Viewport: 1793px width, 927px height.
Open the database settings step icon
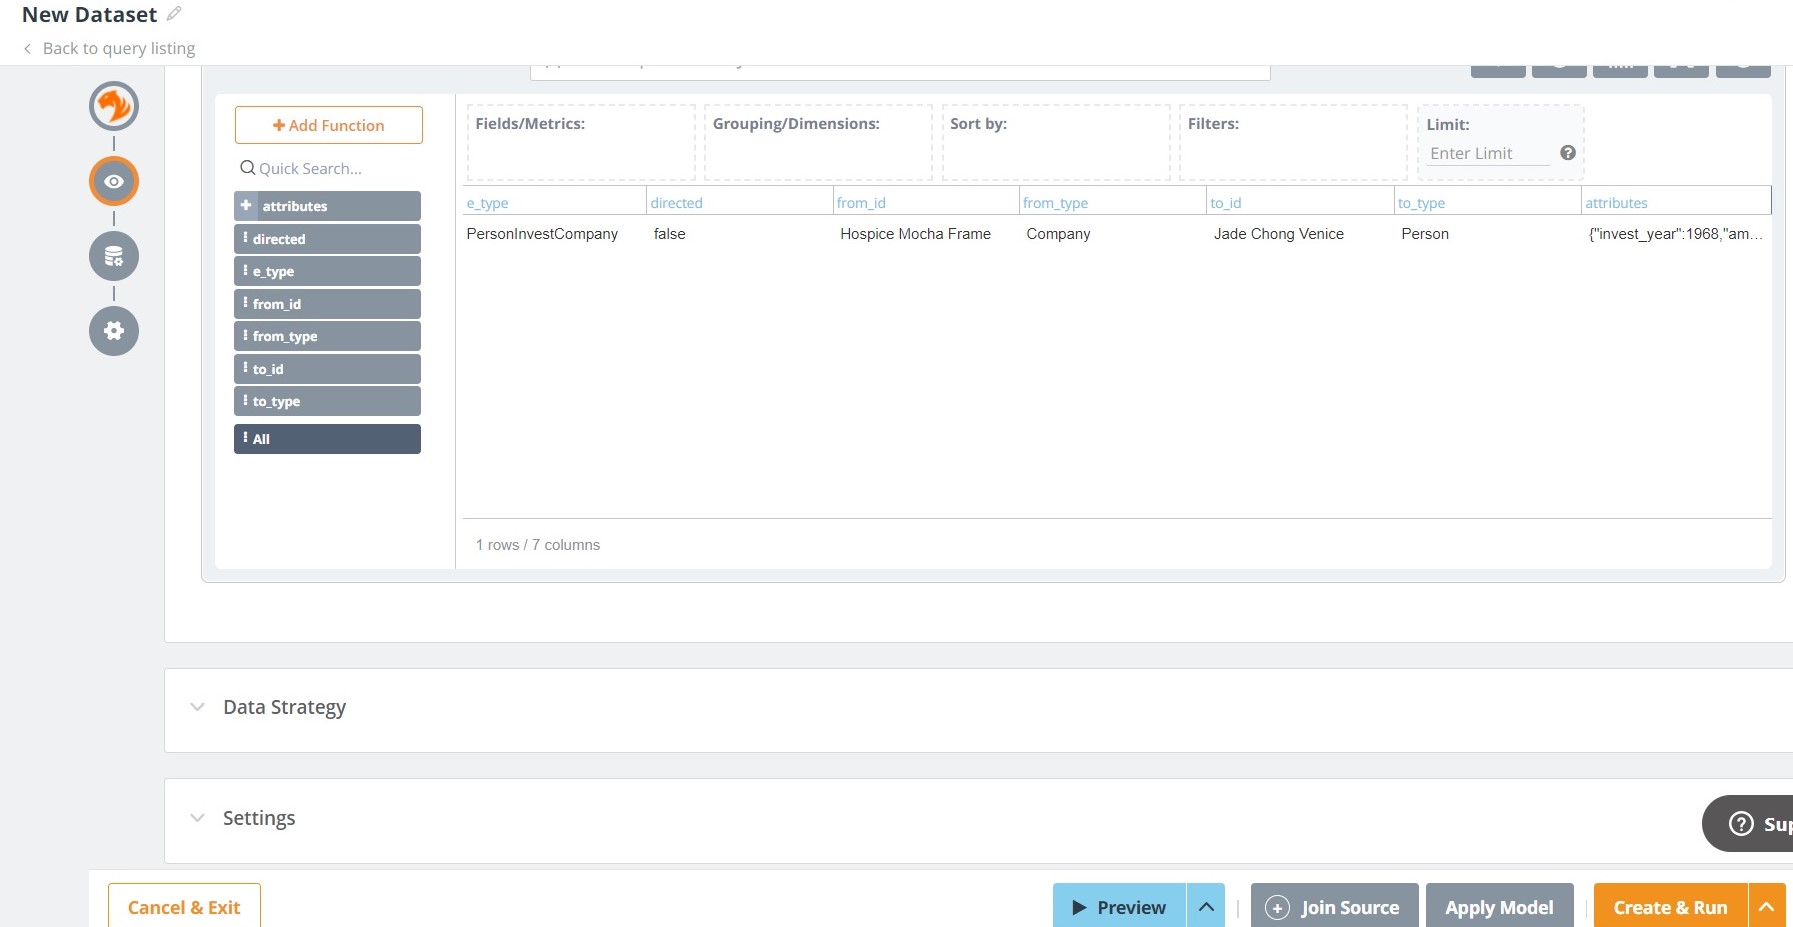(x=114, y=256)
